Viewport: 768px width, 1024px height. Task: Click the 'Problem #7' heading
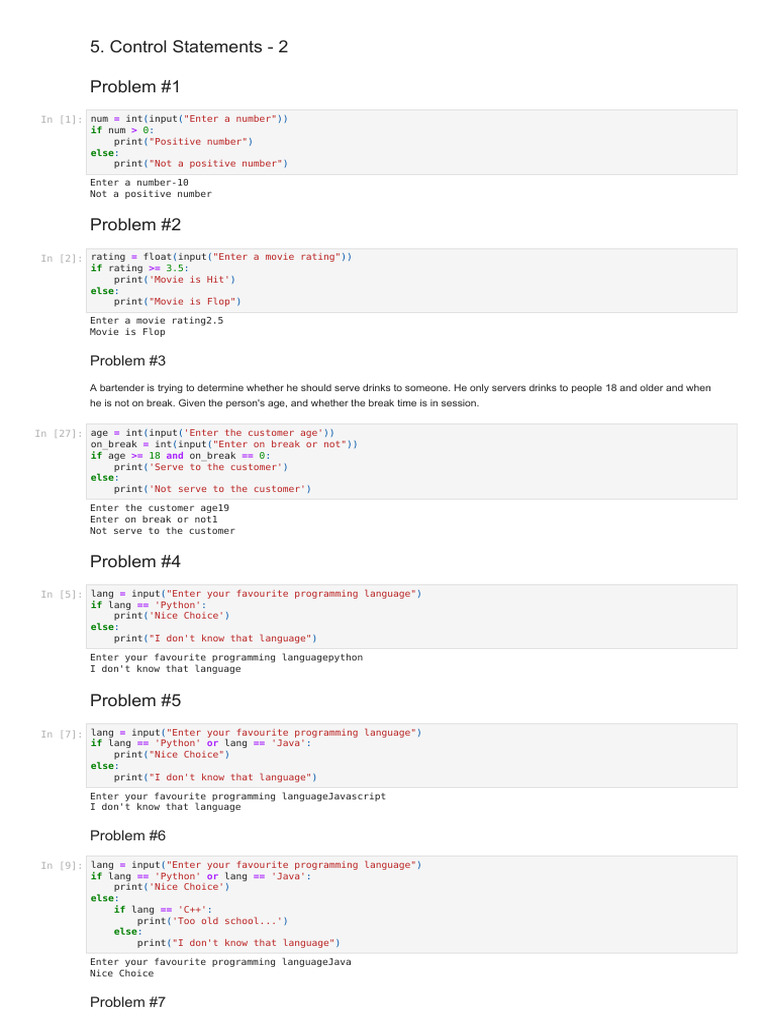click(x=128, y=1002)
